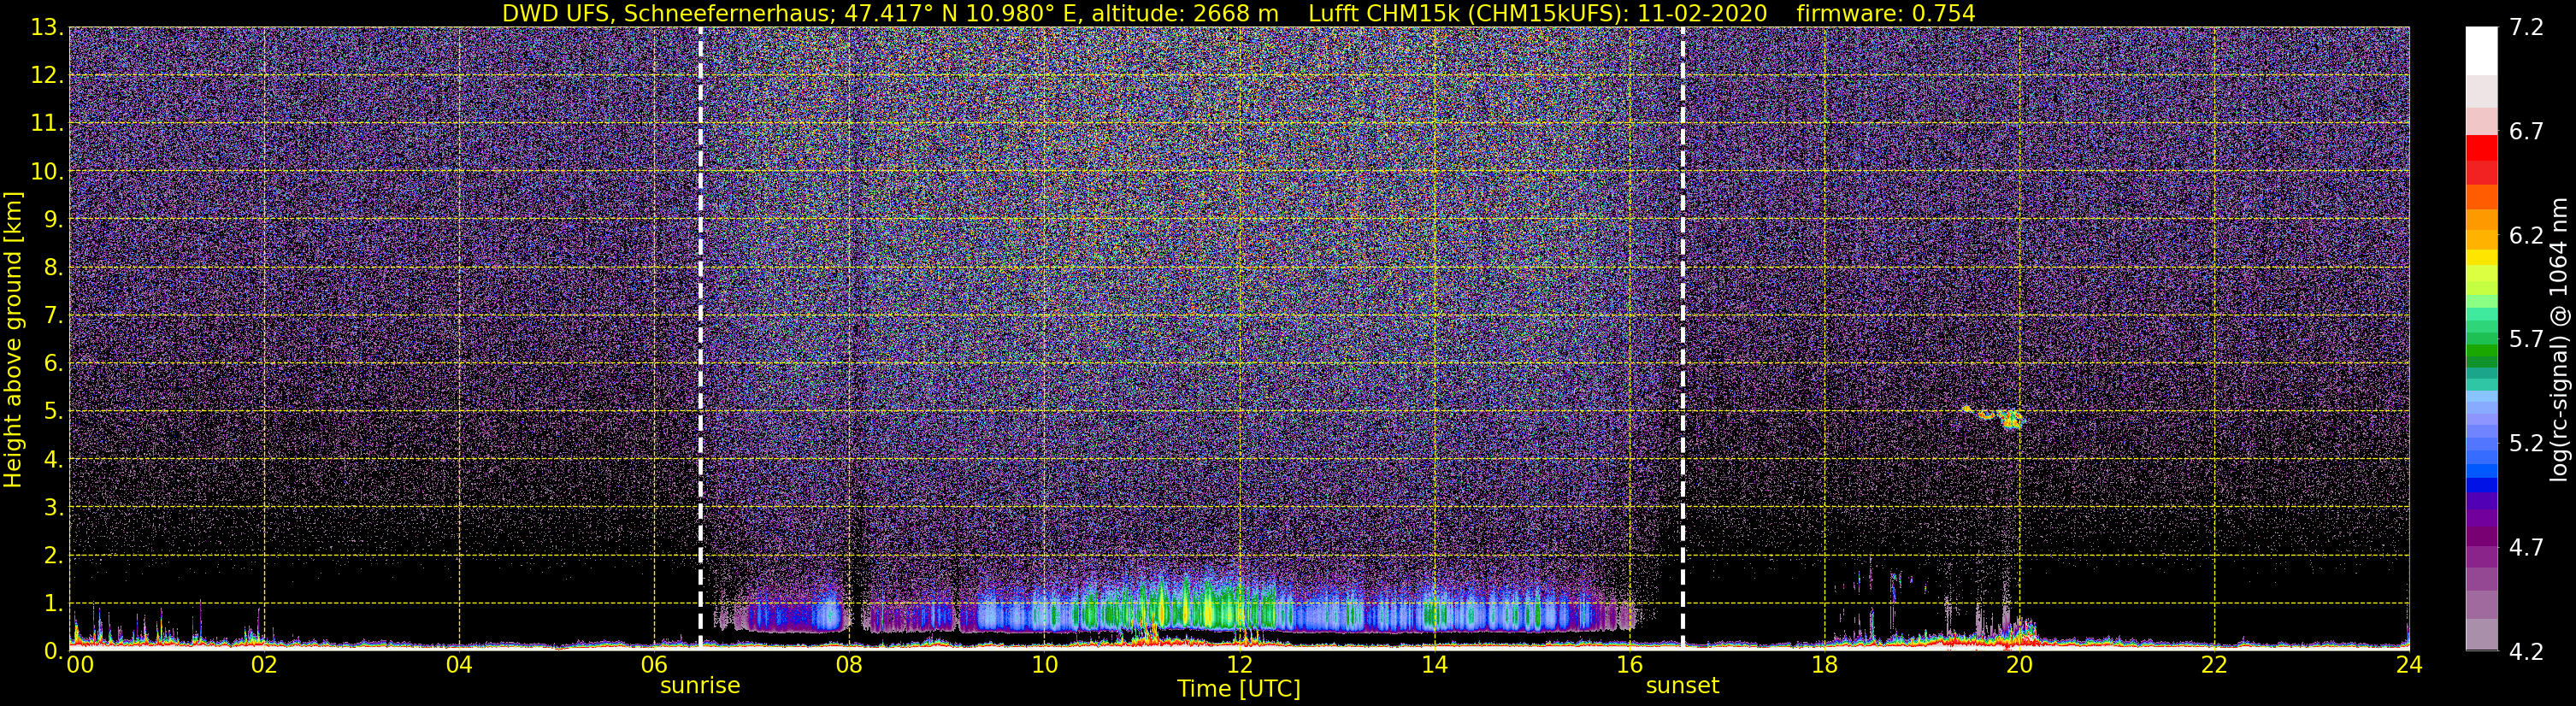Click the time axis tick '14'

(1434, 665)
